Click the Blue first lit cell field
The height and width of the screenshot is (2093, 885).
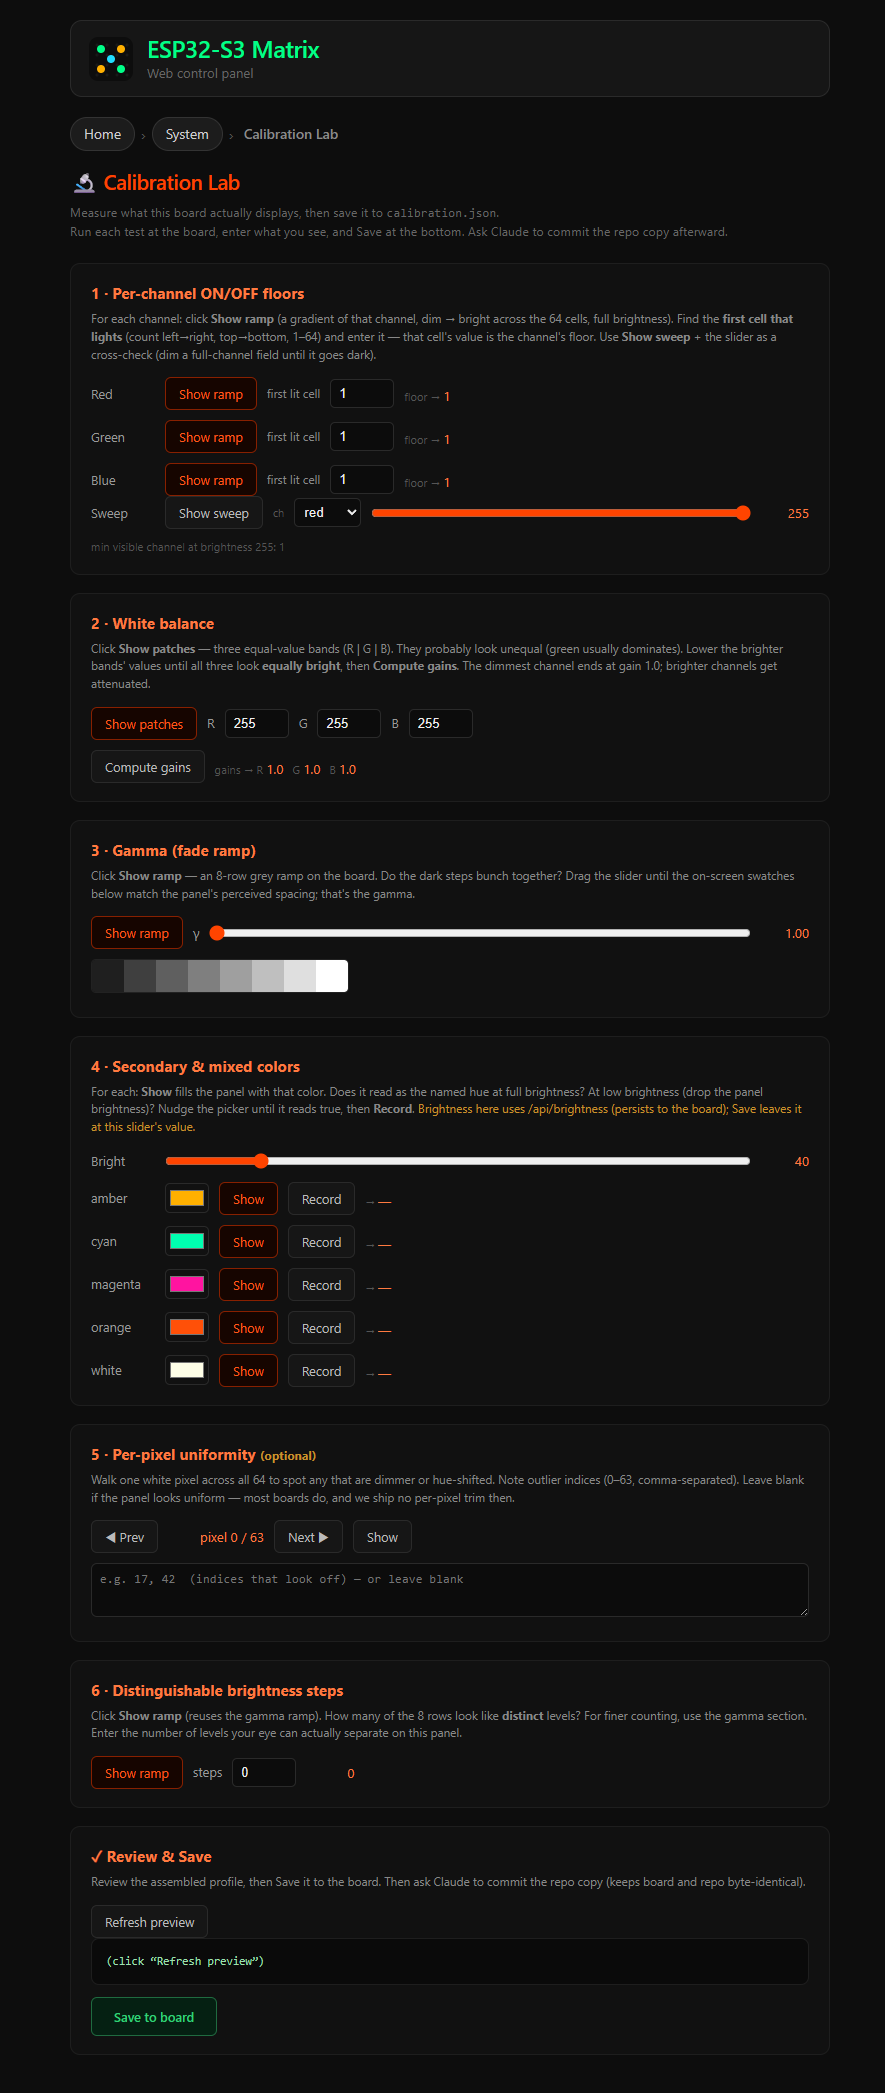click(x=362, y=480)
